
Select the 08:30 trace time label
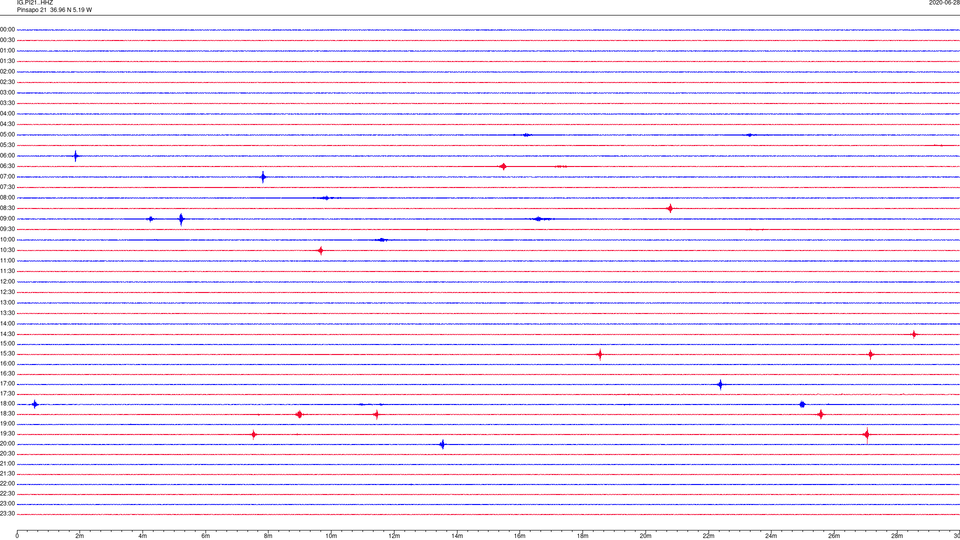click(x=7, y=208)
